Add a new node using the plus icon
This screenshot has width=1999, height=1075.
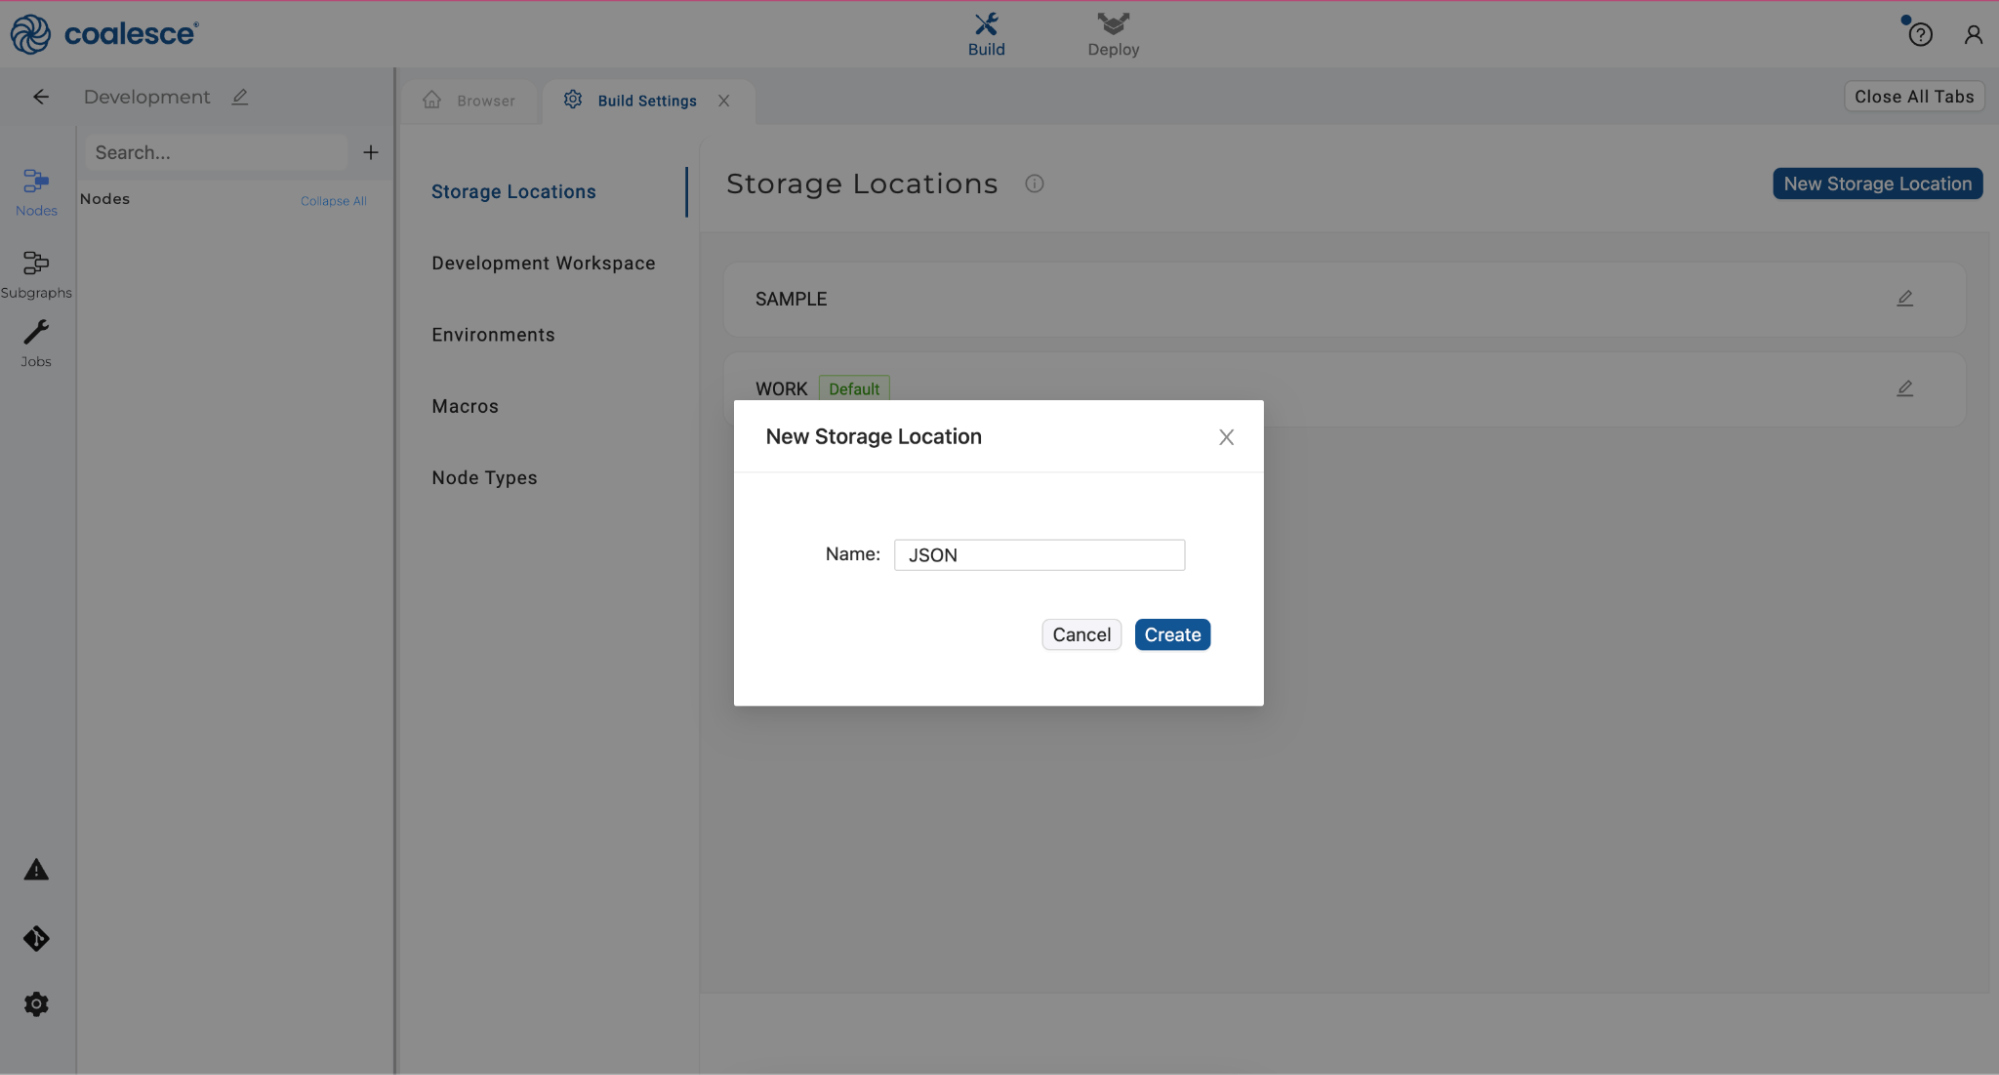pyautogui.click(x=370, y=152)
